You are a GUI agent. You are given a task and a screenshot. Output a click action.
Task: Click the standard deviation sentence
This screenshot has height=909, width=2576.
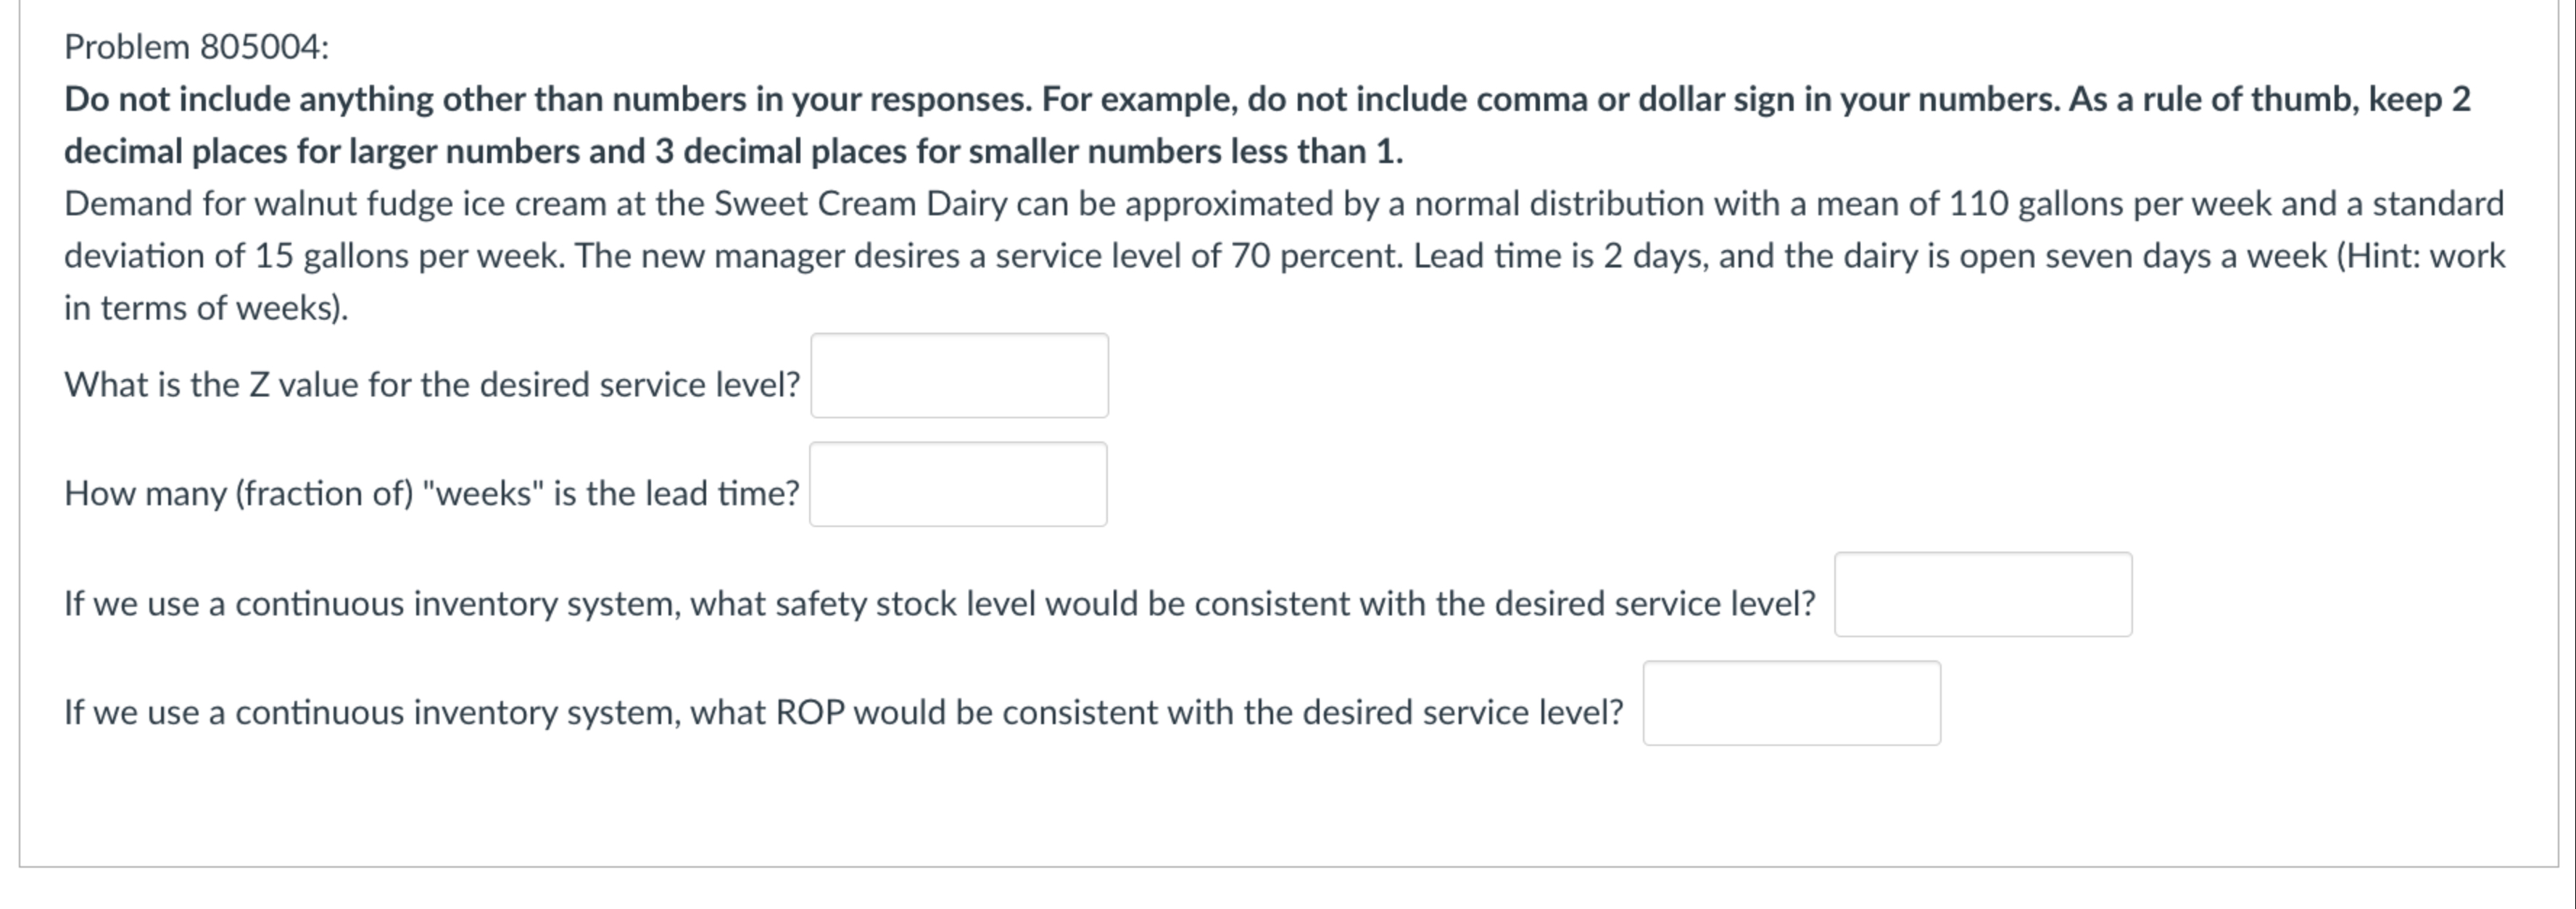coord(300,256)
